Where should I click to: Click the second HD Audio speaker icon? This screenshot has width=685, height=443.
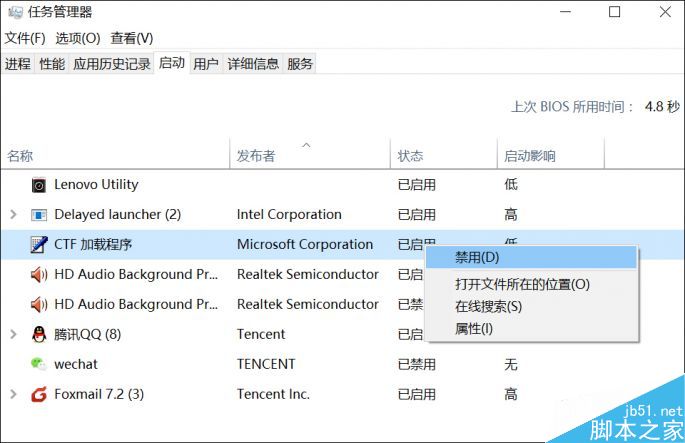[39, 305]
